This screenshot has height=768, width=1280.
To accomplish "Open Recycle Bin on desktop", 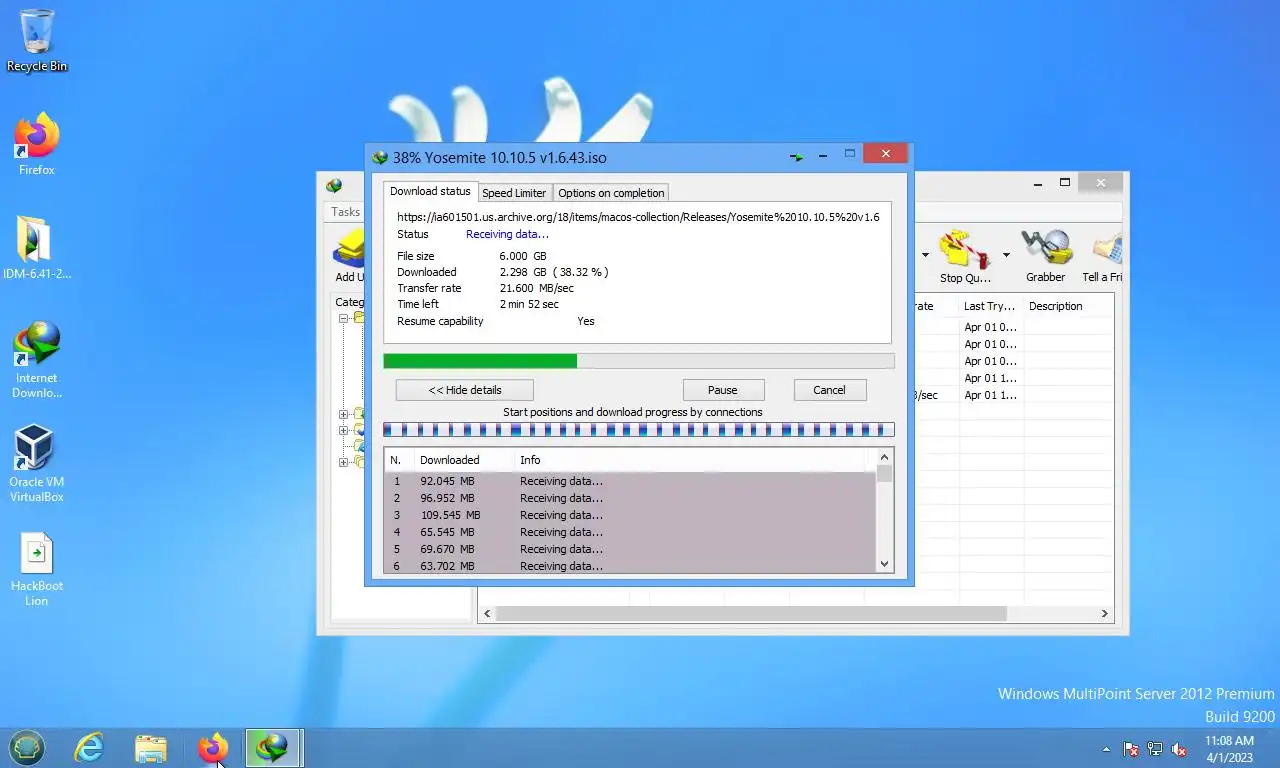I will [x=37, y=40].
